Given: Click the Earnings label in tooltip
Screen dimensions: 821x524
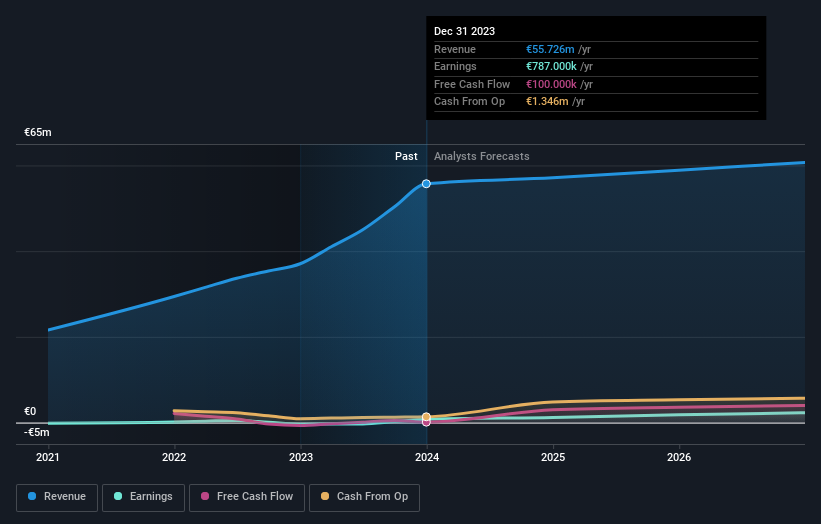Looking at the screenshot, I should [456, 66].
